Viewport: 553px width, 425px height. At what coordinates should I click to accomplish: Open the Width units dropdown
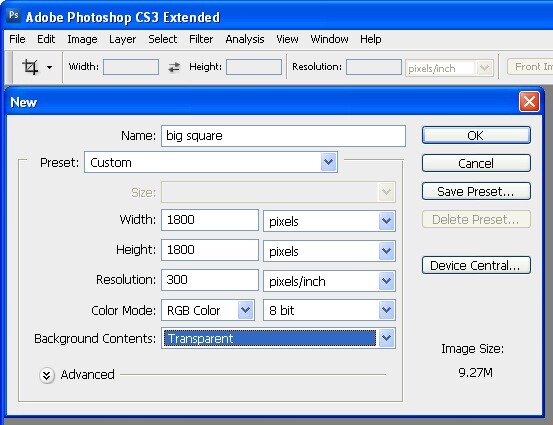(x=329, y=221)
